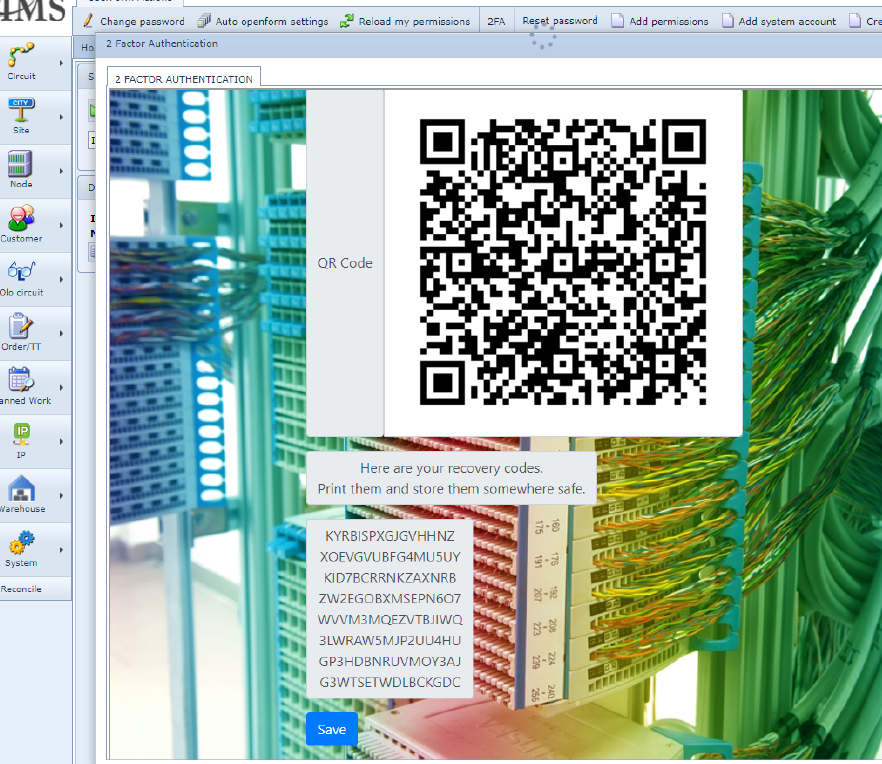
Task: Expand the Planned Work submenu arrow
Action: pos(61,388)
